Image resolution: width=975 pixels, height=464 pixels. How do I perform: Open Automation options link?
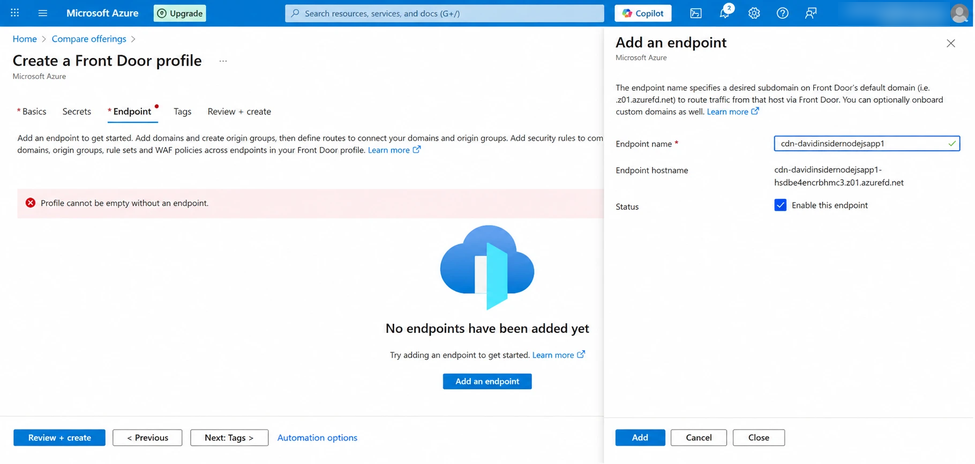coord(317,437)
